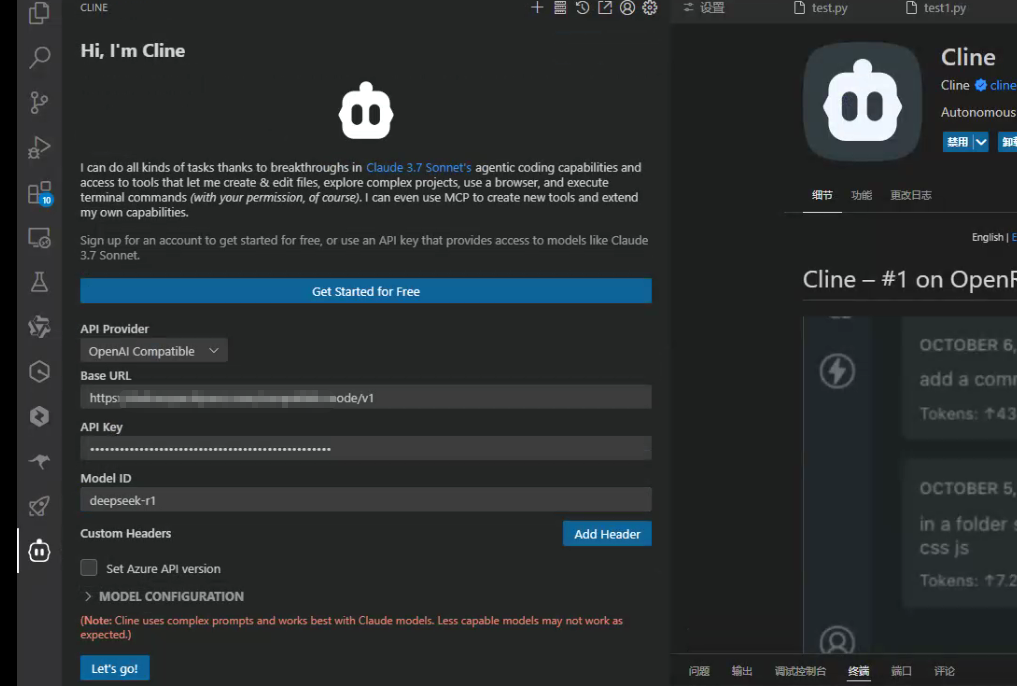Open the 调试控制台 panel tab
Image resolution: width=1017 pixels, height=686 pixels.
800,671
